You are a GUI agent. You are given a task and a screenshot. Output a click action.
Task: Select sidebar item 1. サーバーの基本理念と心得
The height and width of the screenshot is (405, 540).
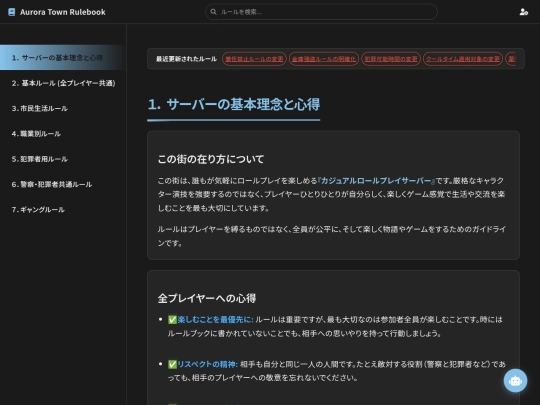[63, 58]
